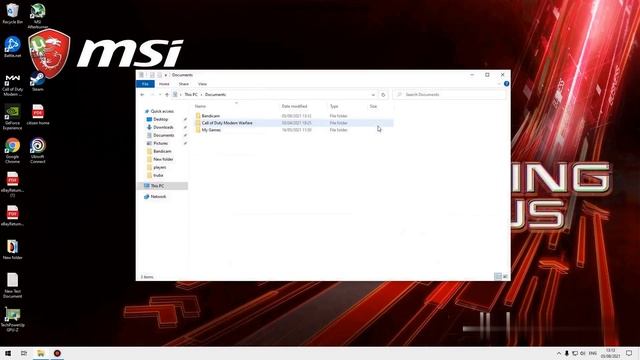
Task: Open the Recycle Bin desktop icon
Action: point(12,13)
